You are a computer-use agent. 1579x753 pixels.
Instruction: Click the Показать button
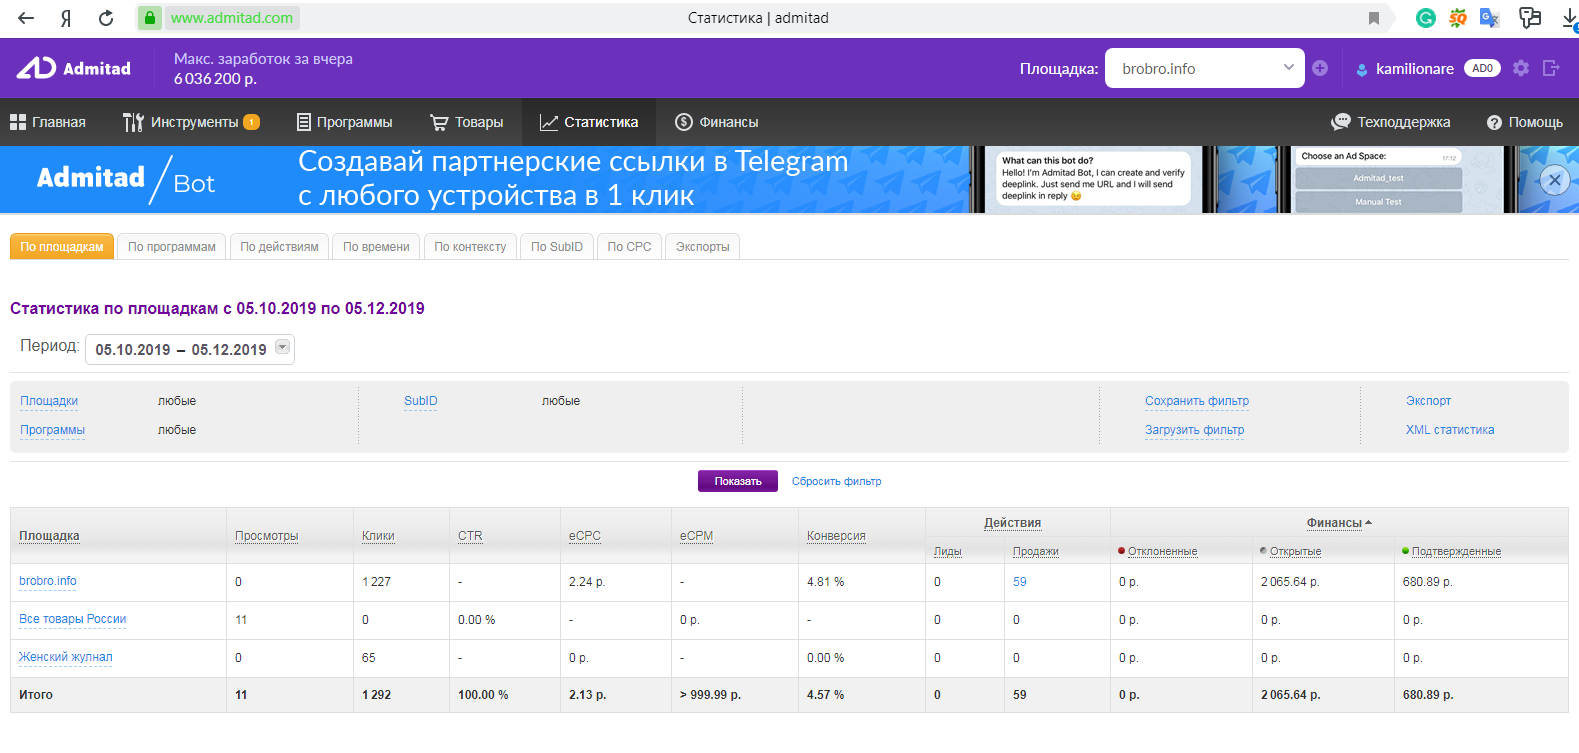point(738,481)
